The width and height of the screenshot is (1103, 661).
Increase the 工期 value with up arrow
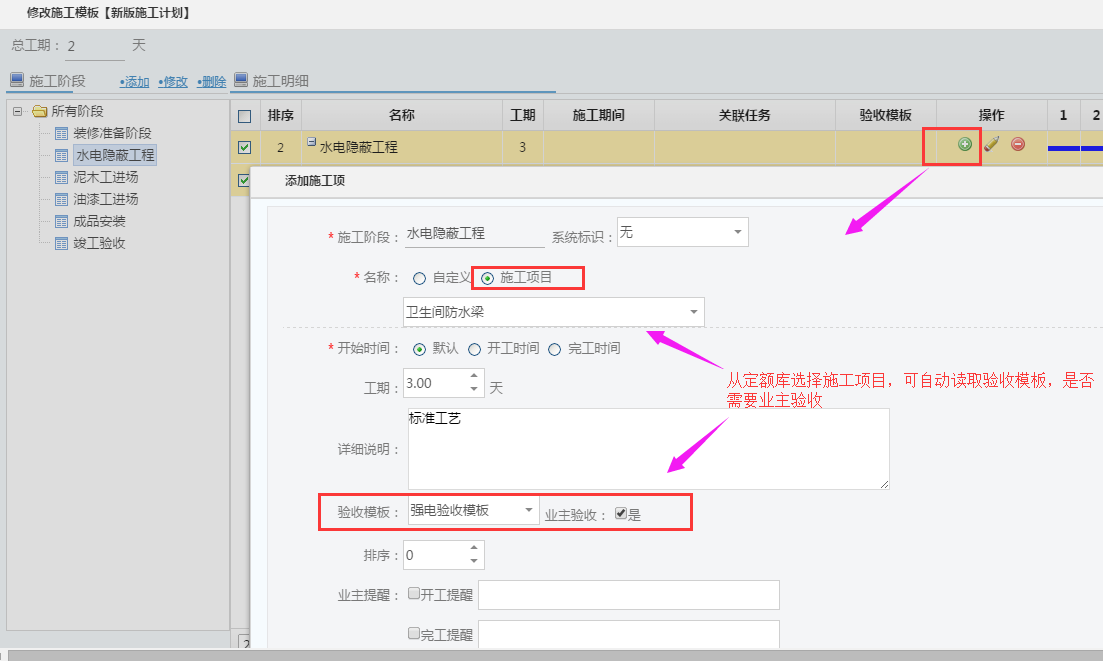pos(474,376)
